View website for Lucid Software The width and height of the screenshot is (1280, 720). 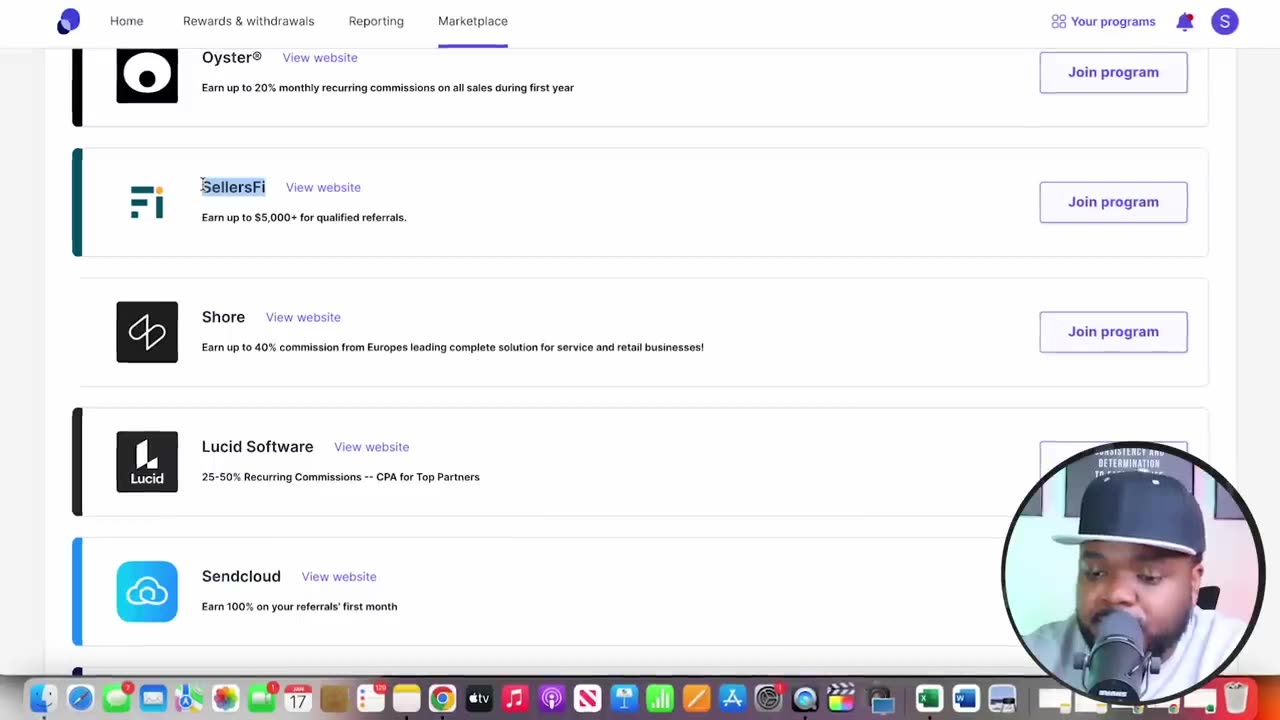click(371, 447)
